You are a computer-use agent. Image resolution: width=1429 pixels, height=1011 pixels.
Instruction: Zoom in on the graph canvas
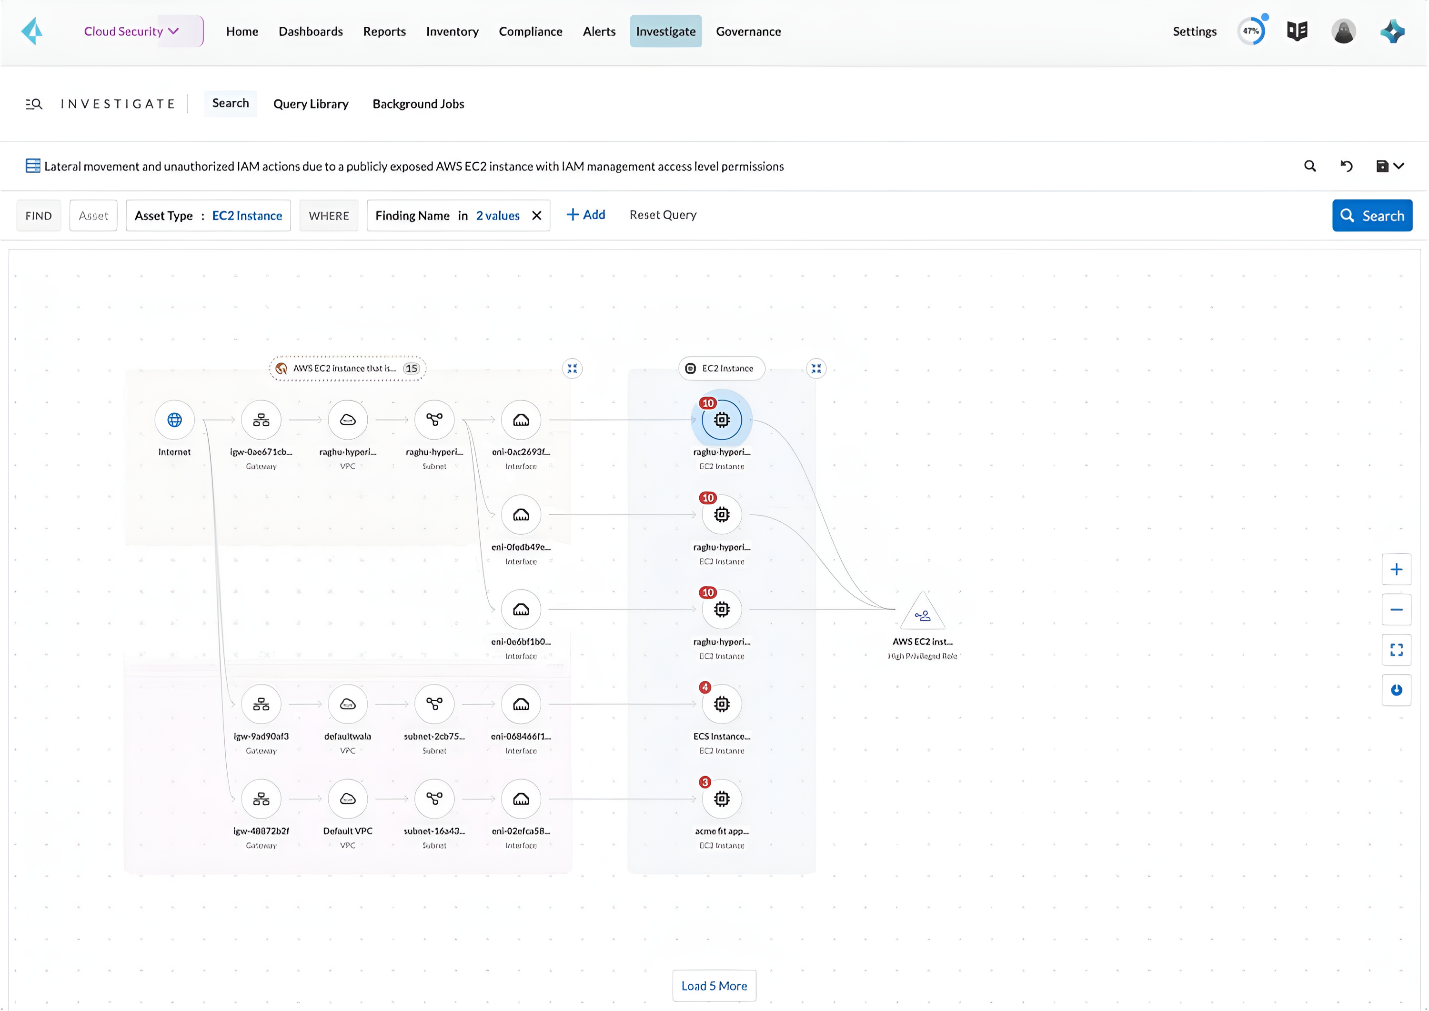coord(1397,569)
